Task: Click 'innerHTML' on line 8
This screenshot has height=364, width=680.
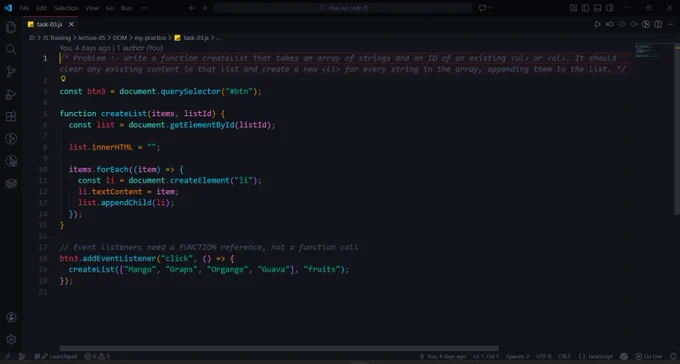Action: [112, 147]
